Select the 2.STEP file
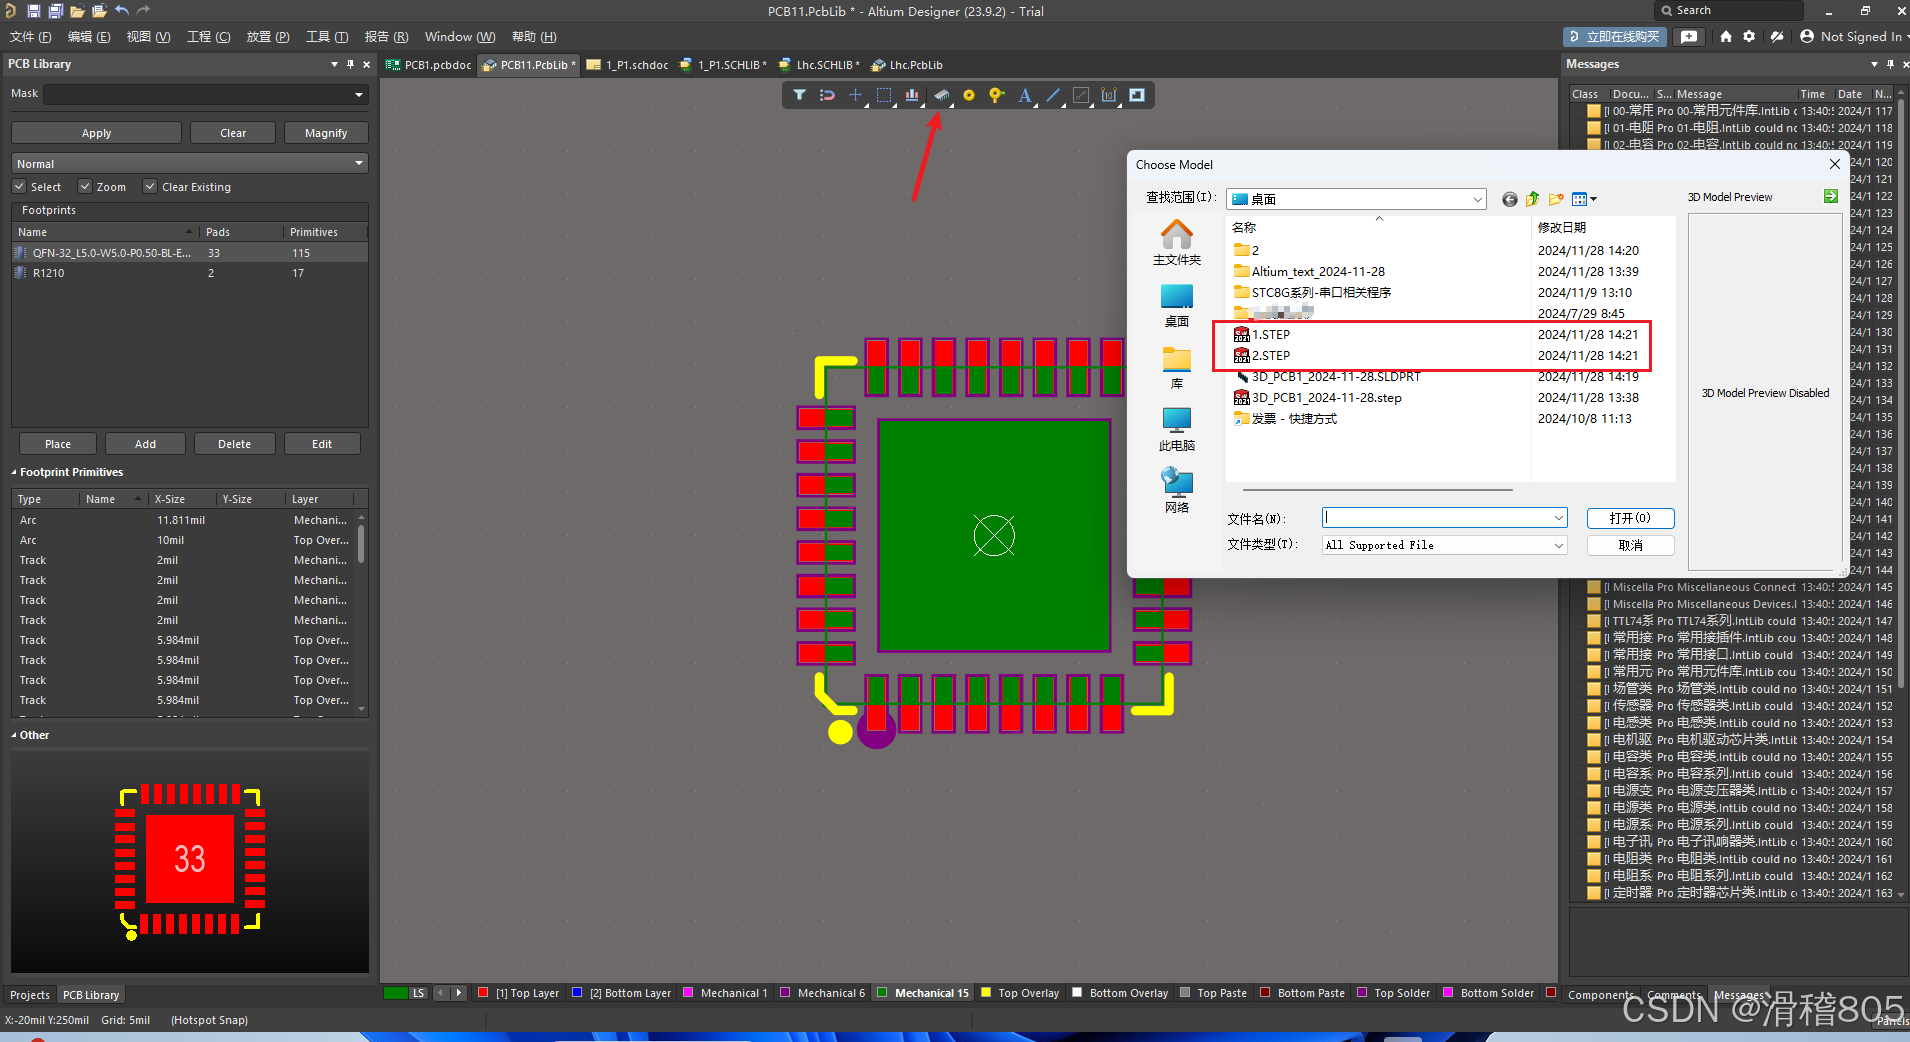The width and height of the screenshot is (1910, 1042). 1270,356
